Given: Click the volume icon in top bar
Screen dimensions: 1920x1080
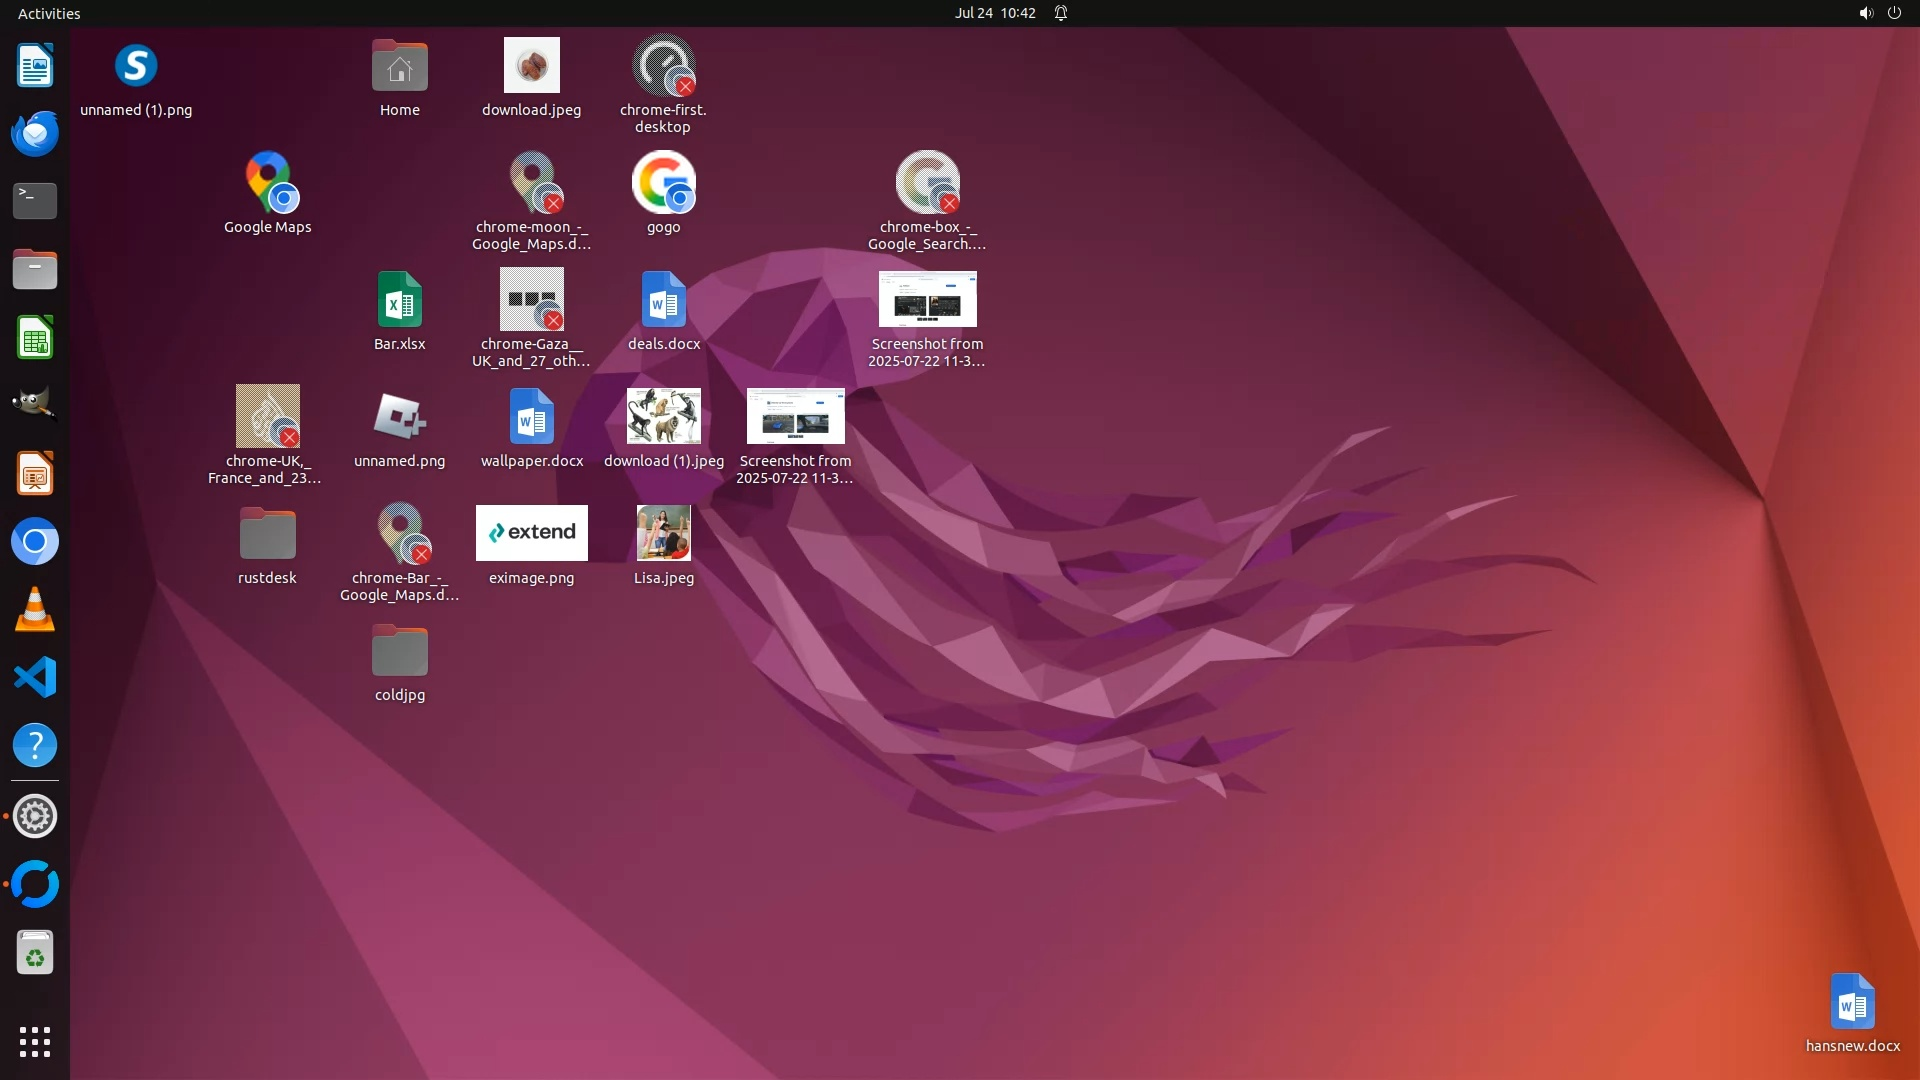Looking at the screenshot, I should coord(1865,13).
